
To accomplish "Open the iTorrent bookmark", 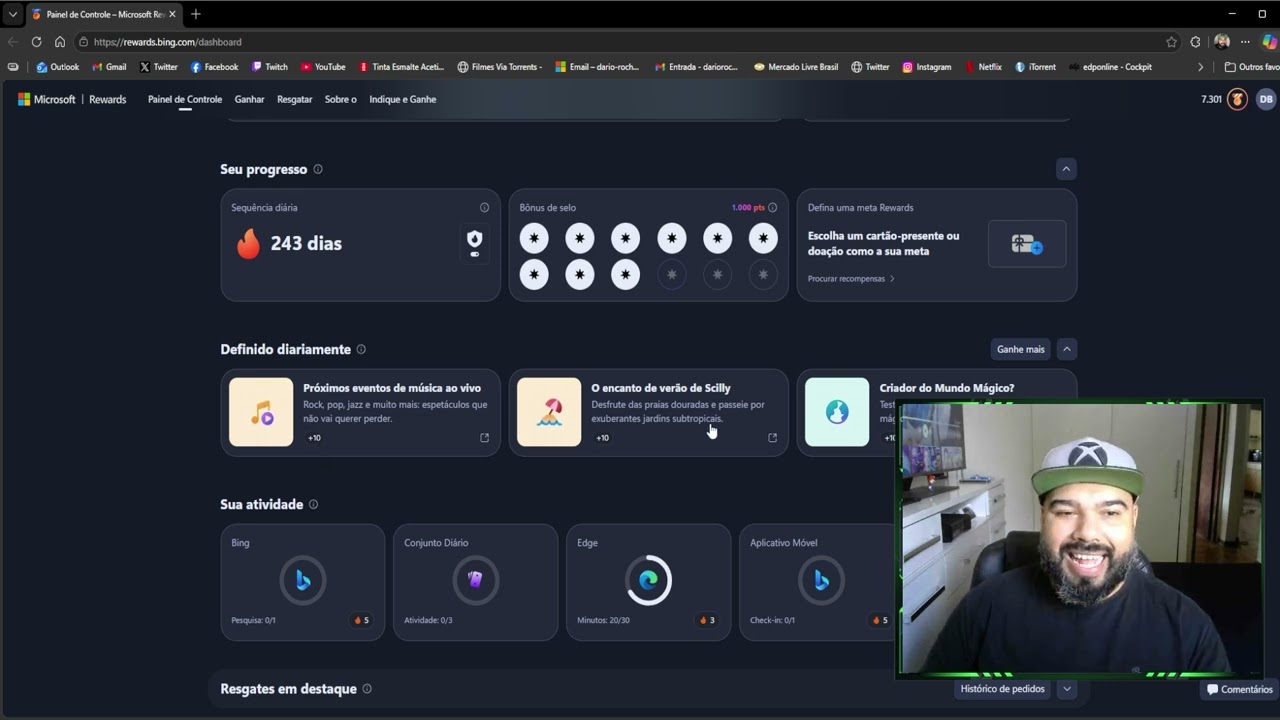I will [1035, 67].
